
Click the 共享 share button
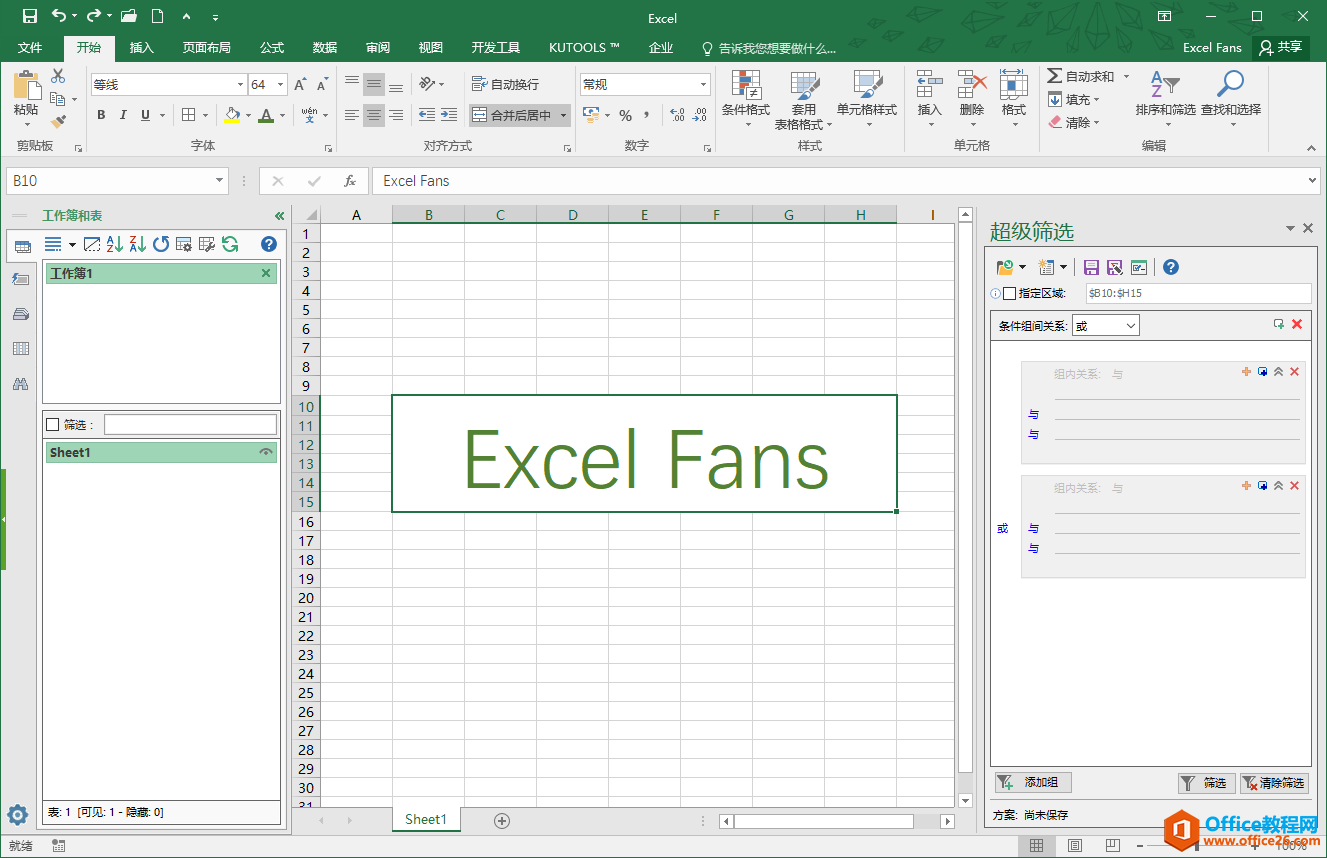click(1282, 47)
